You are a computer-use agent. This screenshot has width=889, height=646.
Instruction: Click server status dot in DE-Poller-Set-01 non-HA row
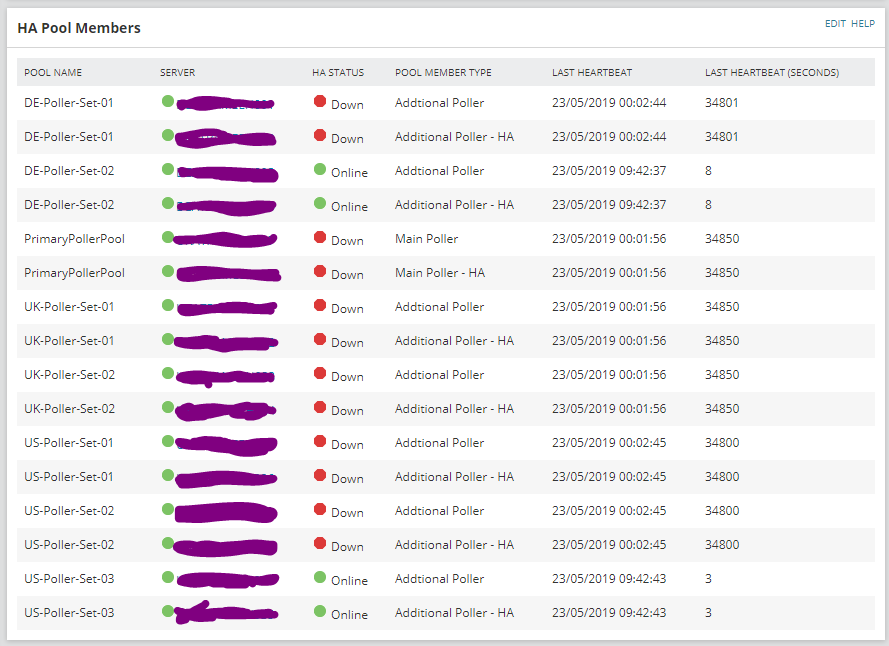[168, 102]
